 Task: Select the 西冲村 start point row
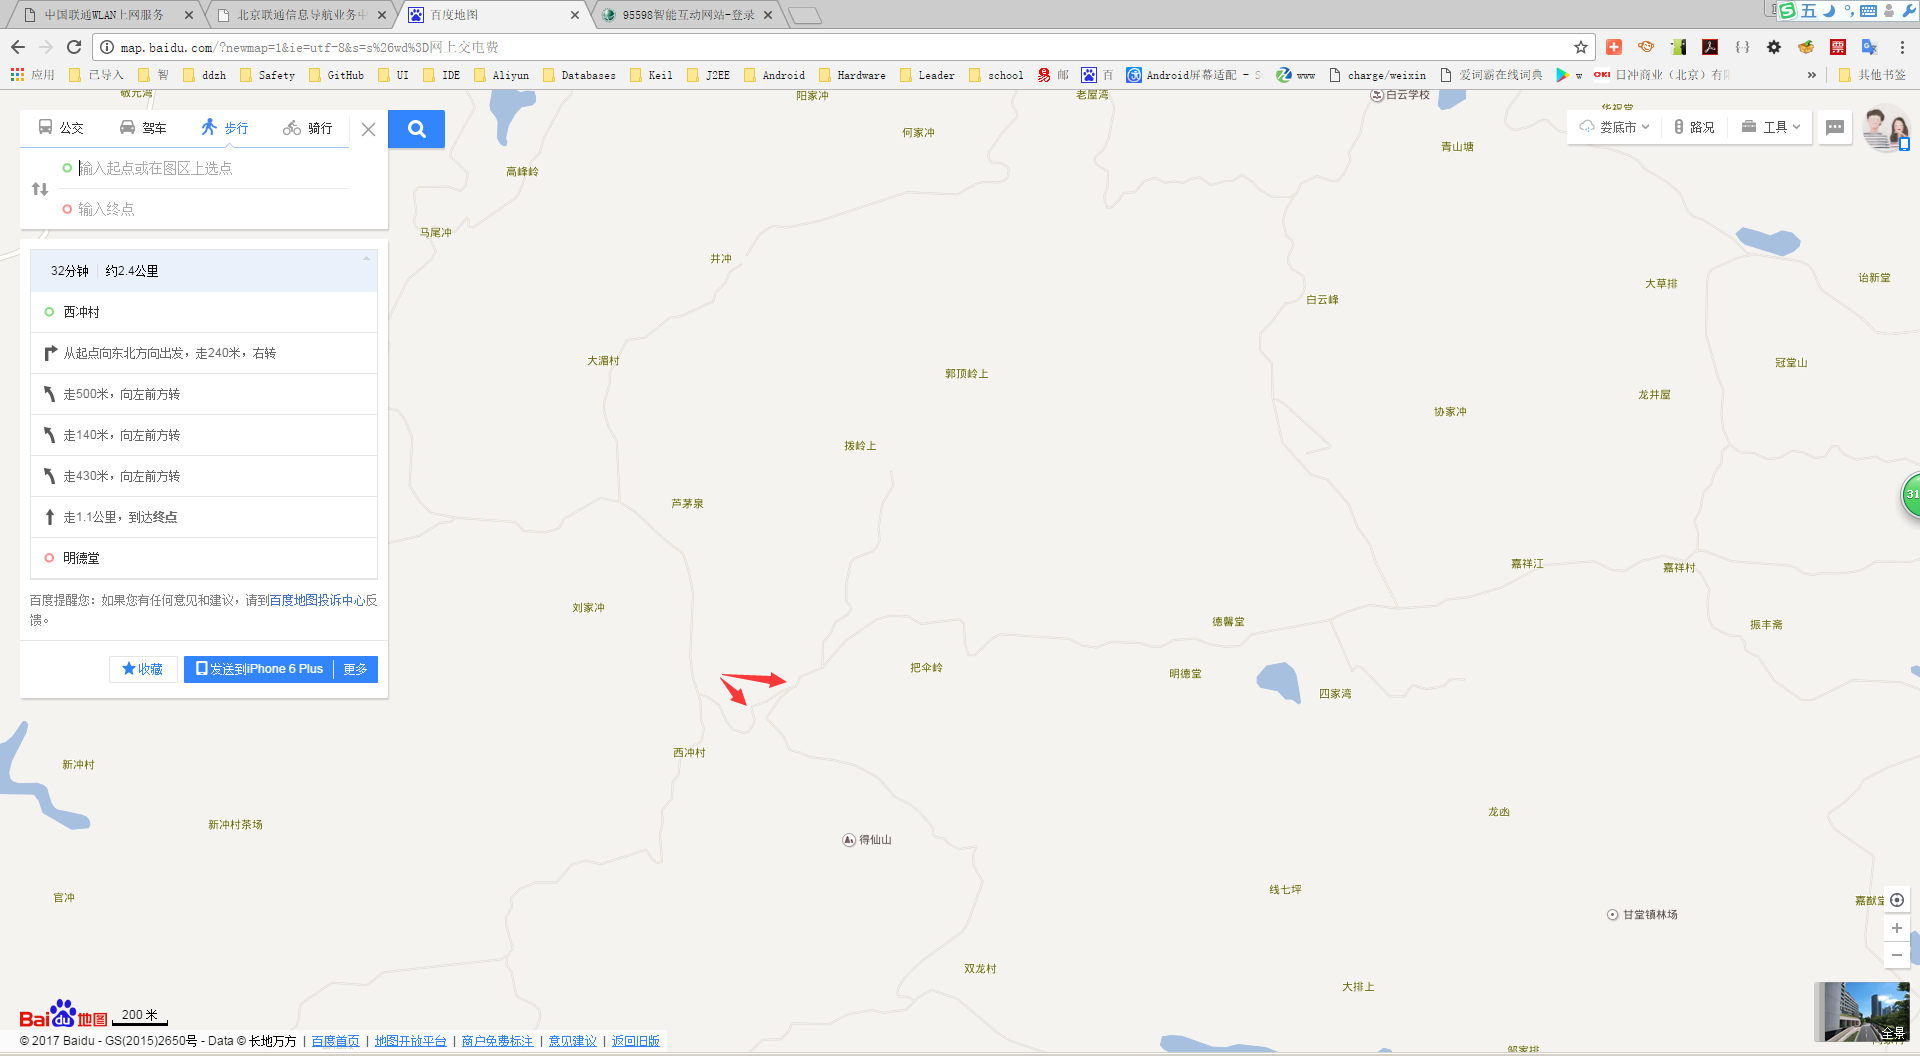pyautogui.click(x=204, y=312)
